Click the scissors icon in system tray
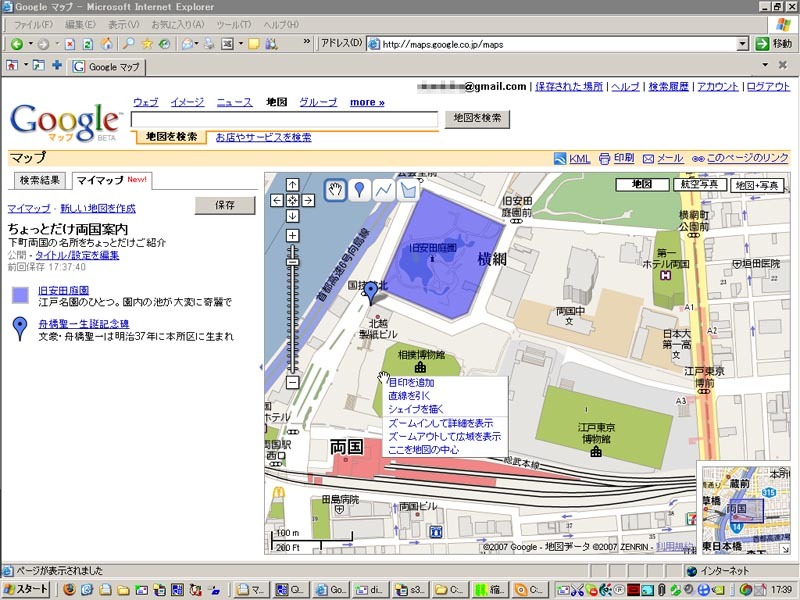Screen dimensions: 800x600 point(577,590)
